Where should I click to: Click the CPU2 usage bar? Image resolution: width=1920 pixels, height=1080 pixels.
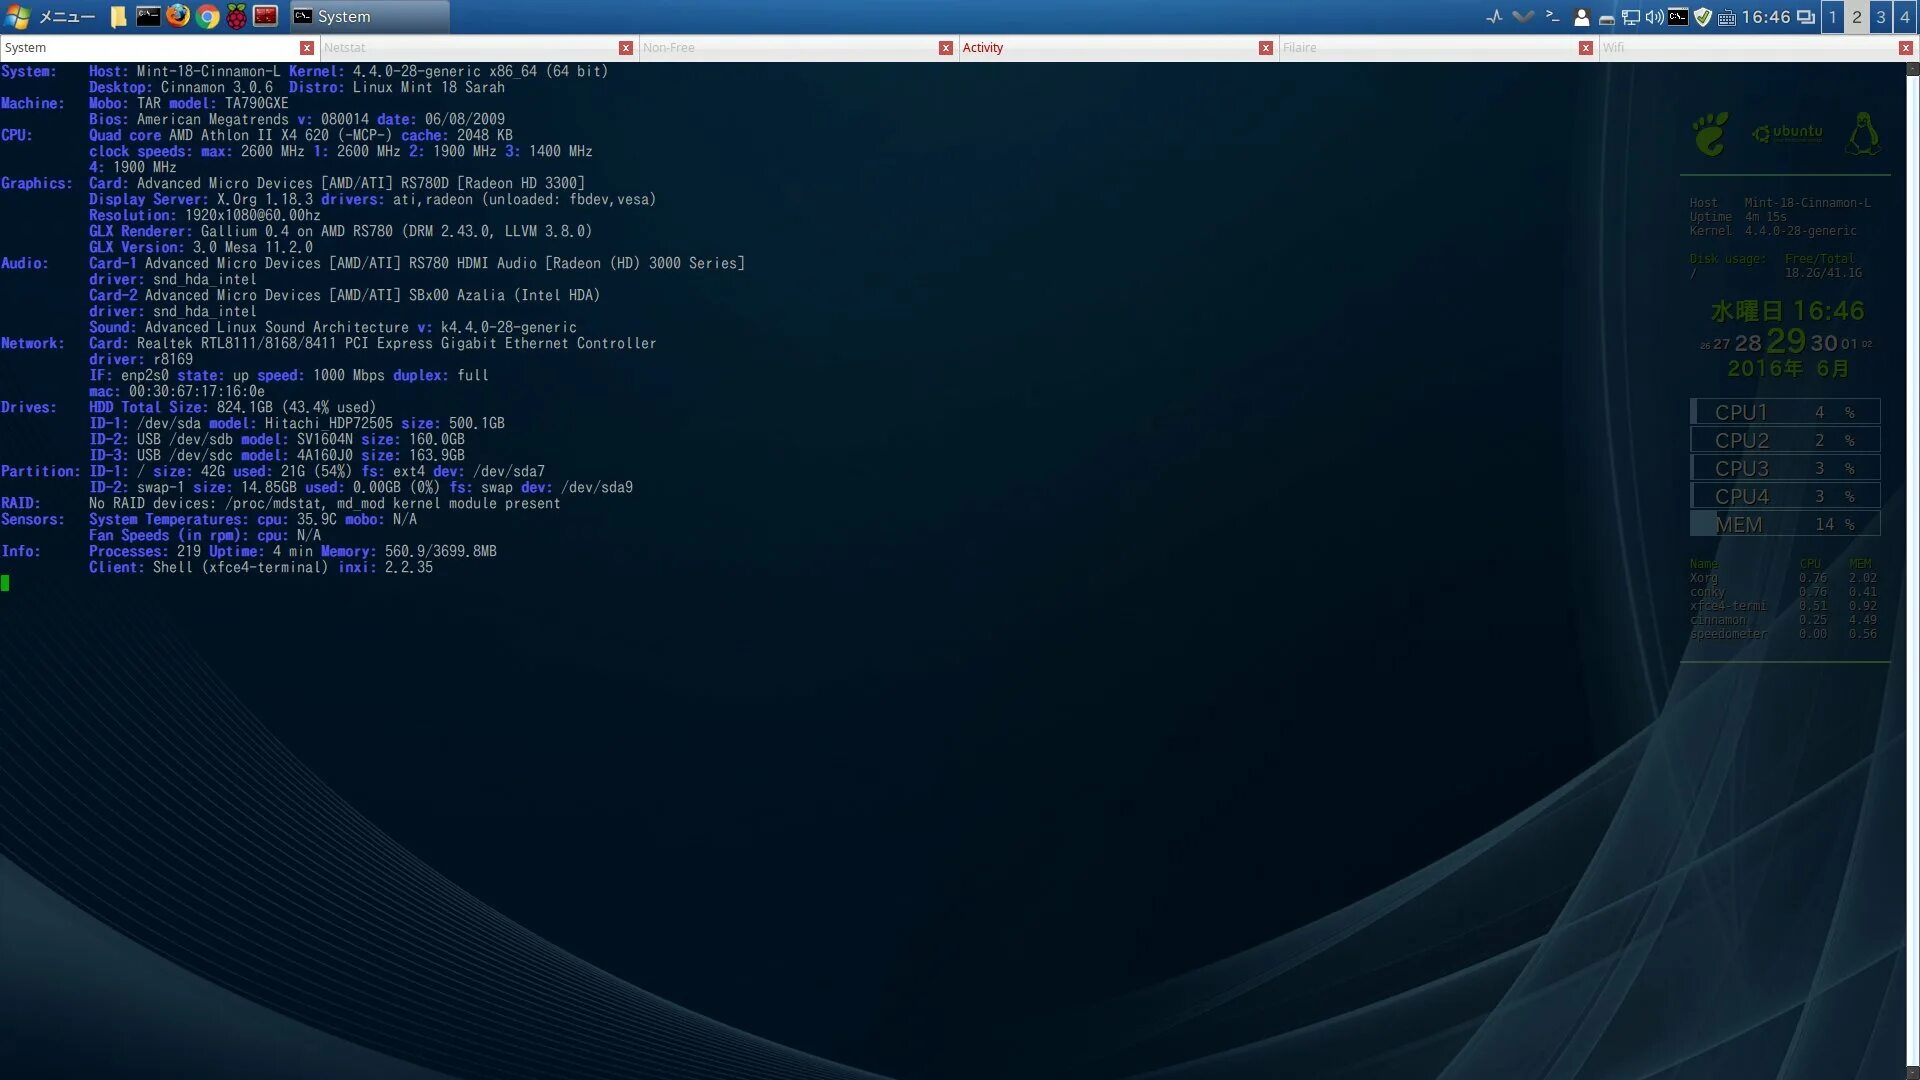click(1785, 440)
